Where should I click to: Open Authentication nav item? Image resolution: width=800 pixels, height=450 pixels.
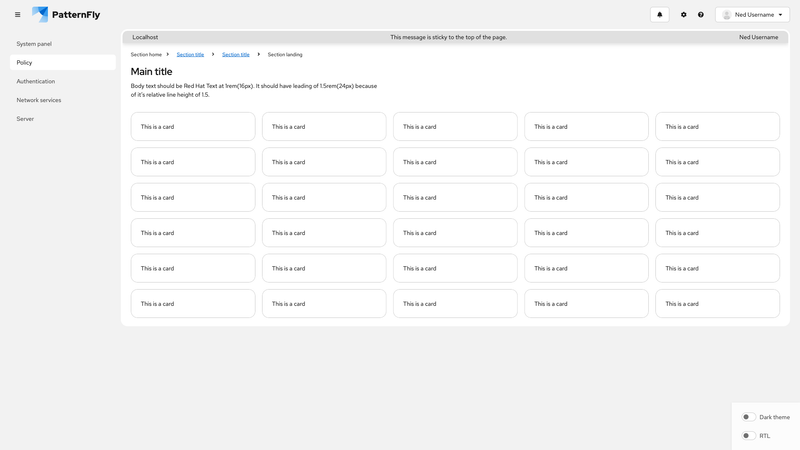click(63, 81)
